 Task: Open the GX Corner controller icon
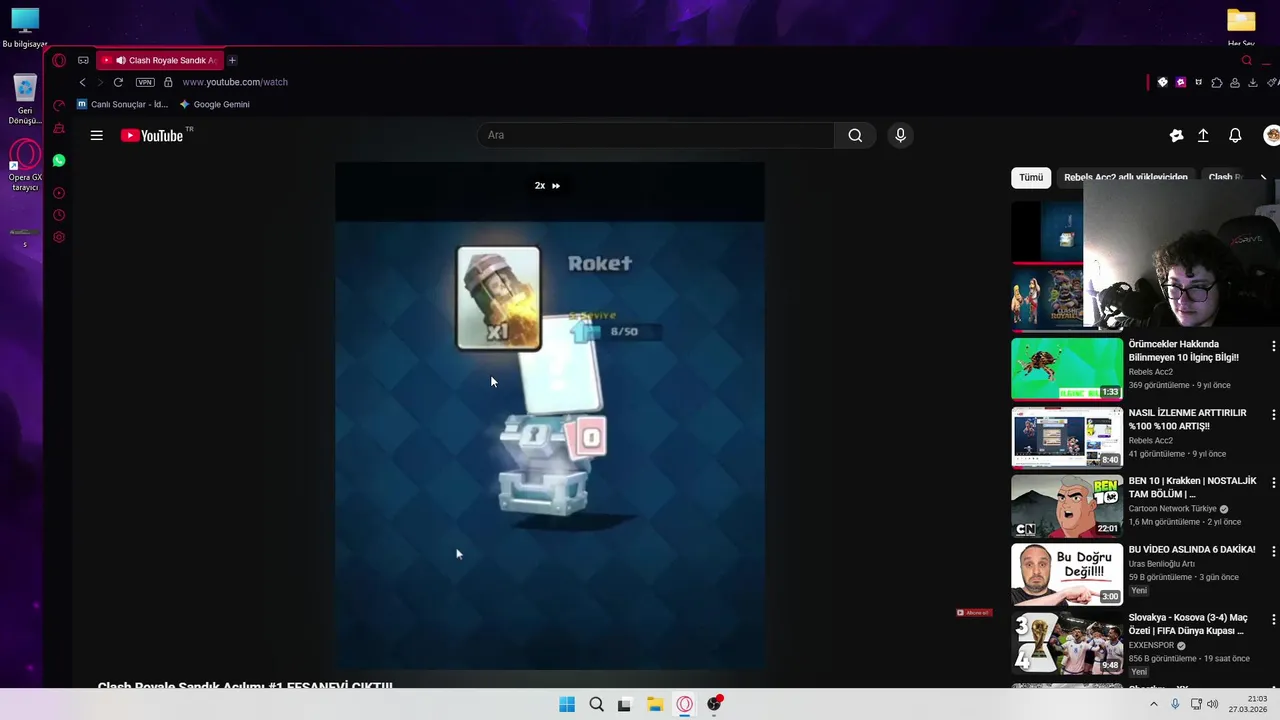(83, 60)
